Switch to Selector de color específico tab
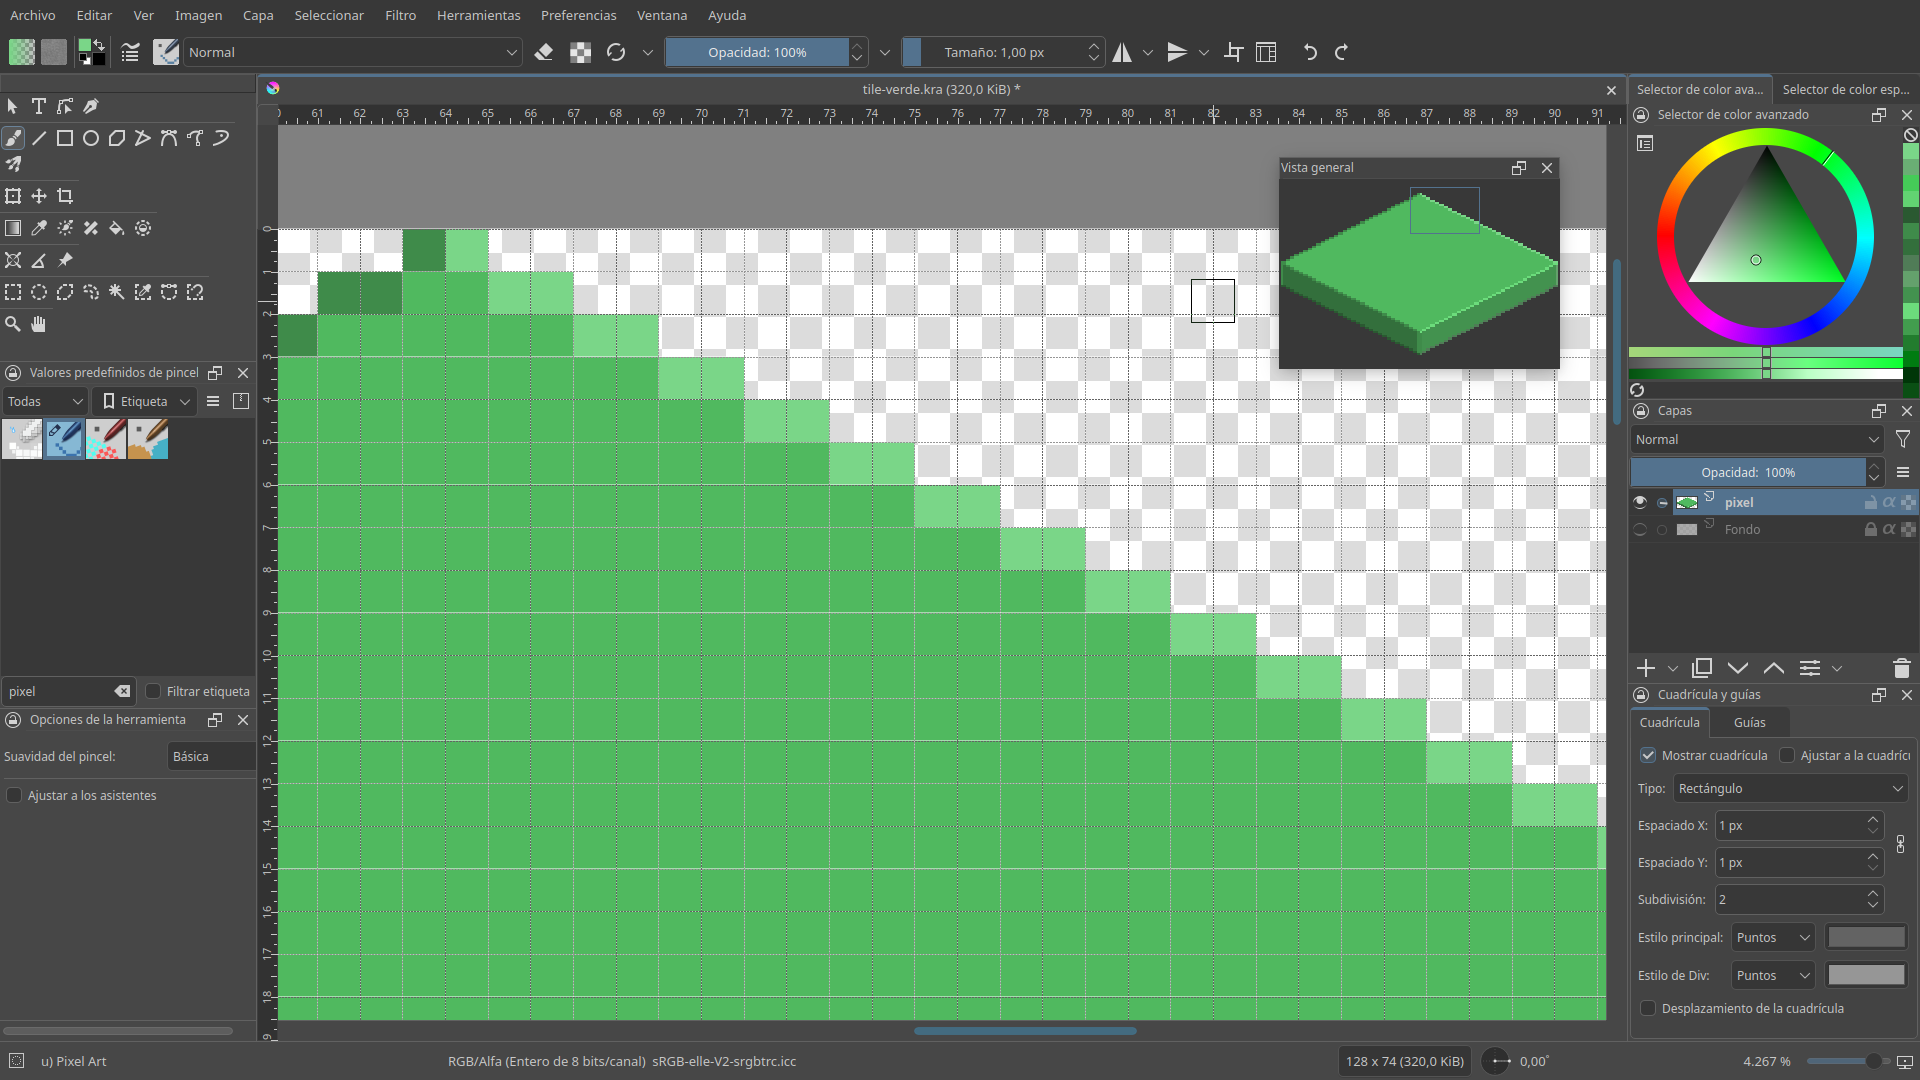 (1846, 89)
